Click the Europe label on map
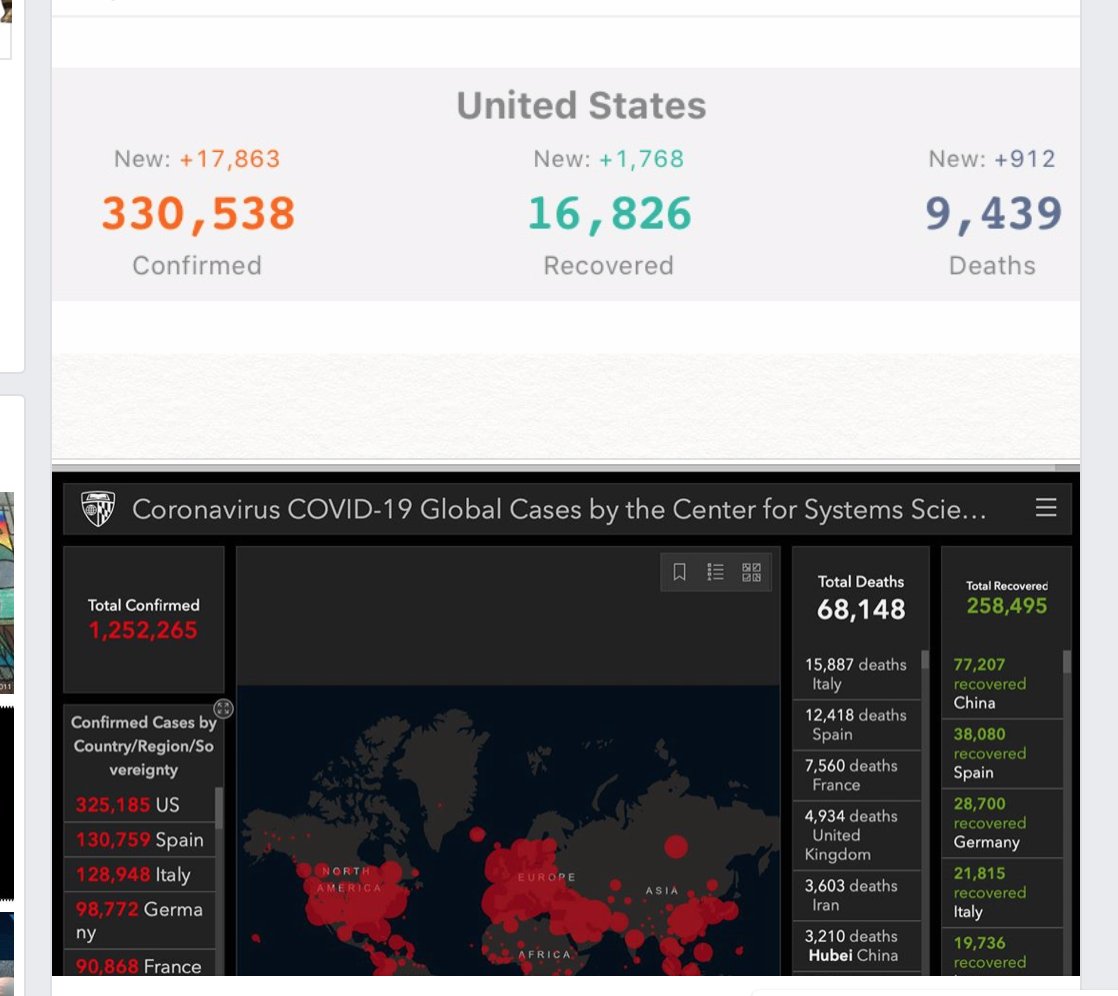 (x=546, y=877)
